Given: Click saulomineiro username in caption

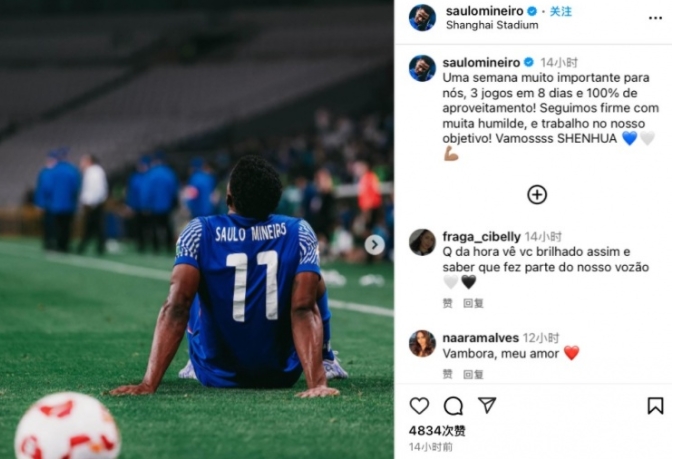Looking at the screenshot, I should pyautogui.click(x=481, y=63).
